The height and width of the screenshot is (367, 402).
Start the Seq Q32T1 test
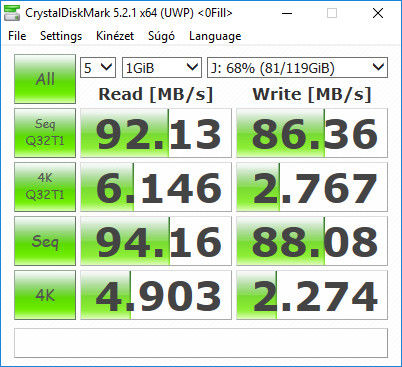[x=45, y=133]
